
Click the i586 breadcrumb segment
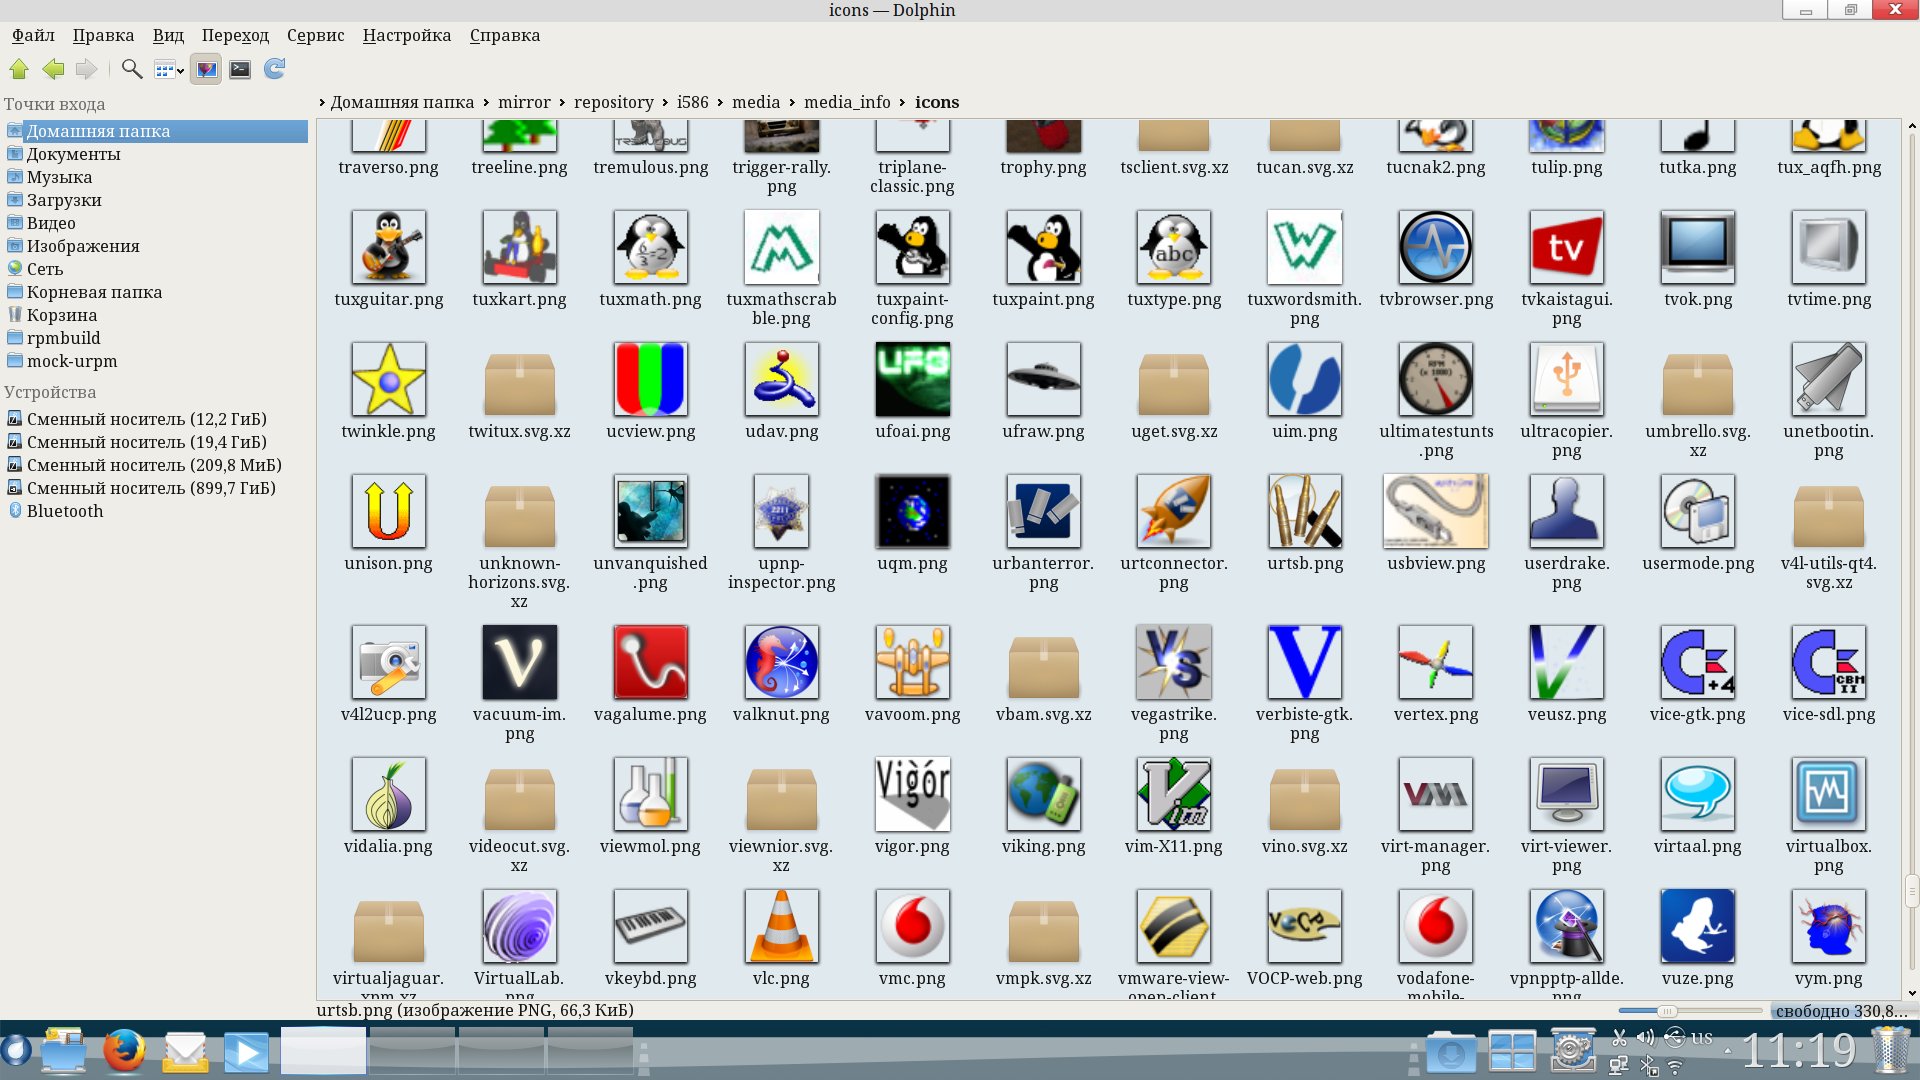click(x=692, y=102)
